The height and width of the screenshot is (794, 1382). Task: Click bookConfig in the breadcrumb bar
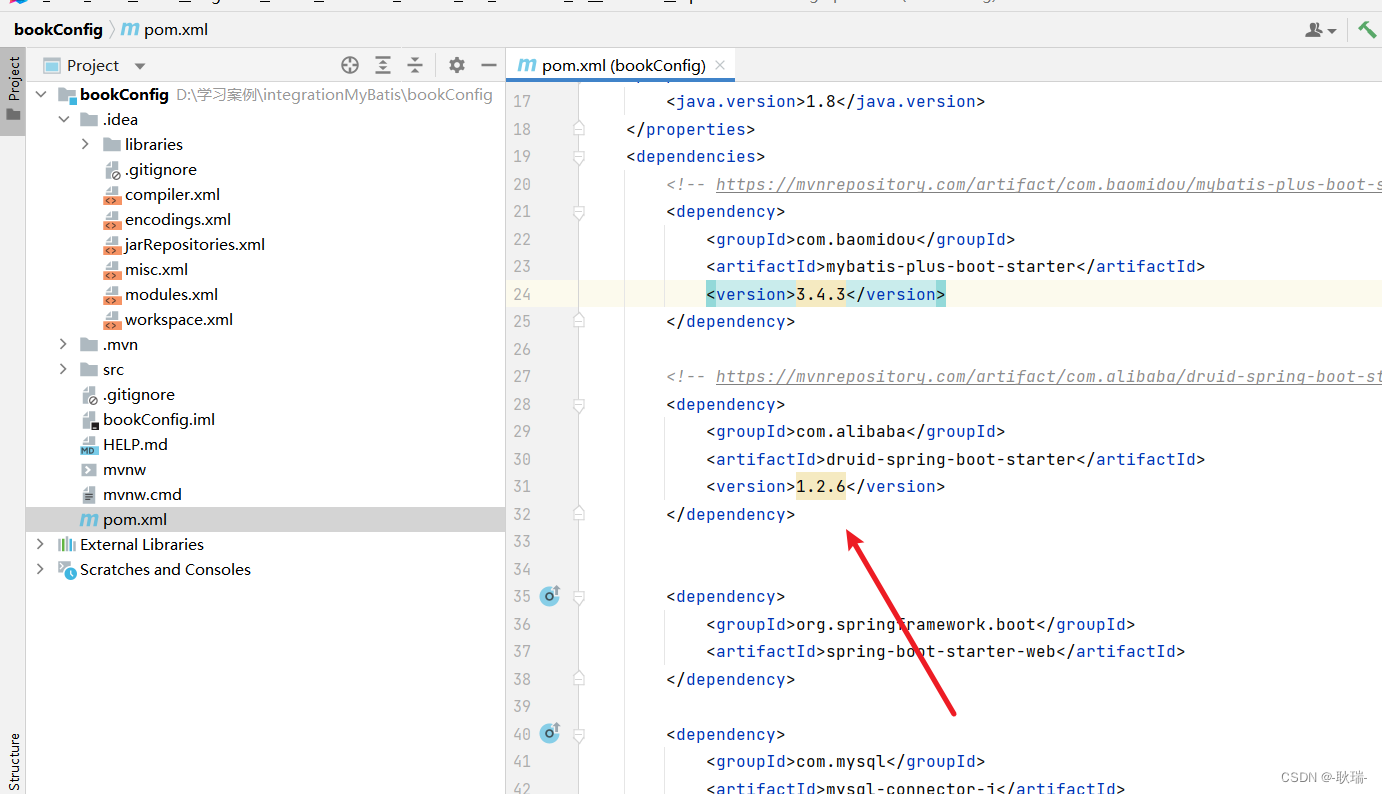click(58, 29)
